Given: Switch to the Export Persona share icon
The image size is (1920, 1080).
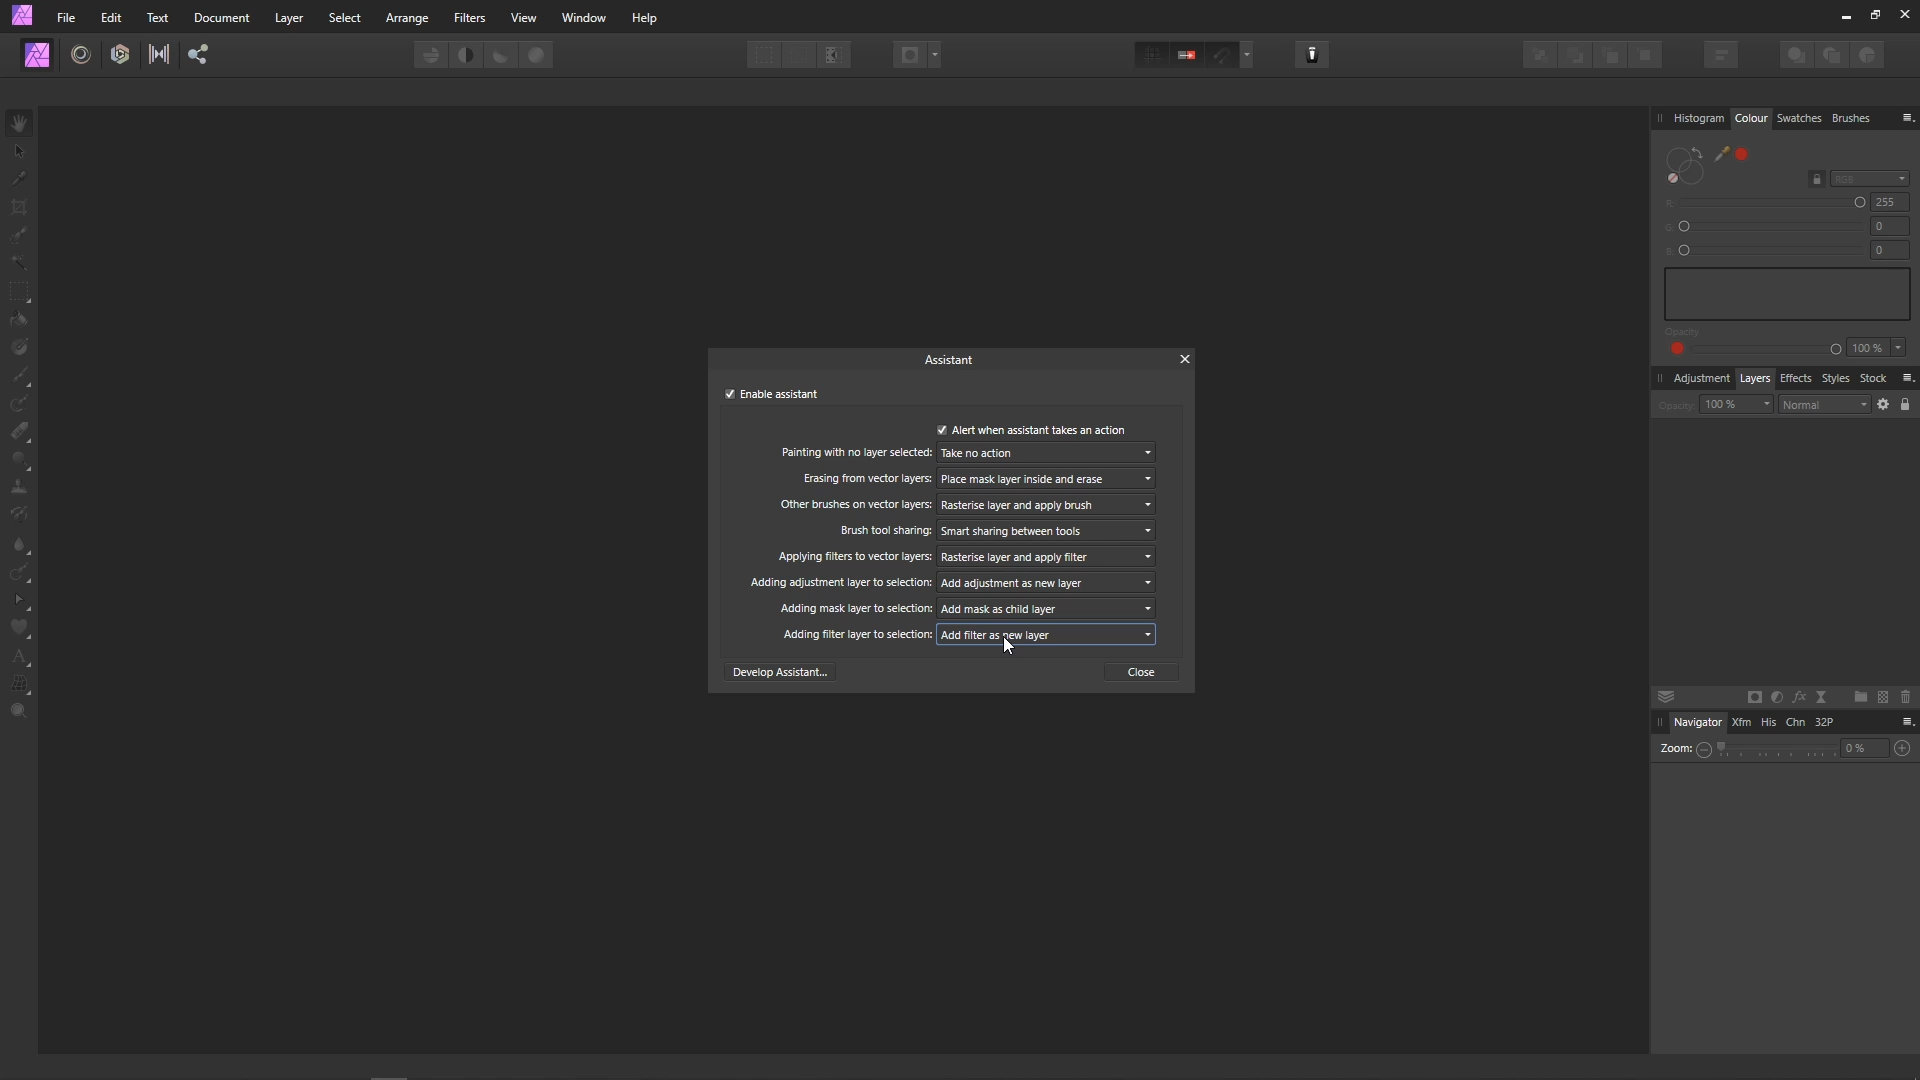Looking at the screenshot, I should [198, 55].
